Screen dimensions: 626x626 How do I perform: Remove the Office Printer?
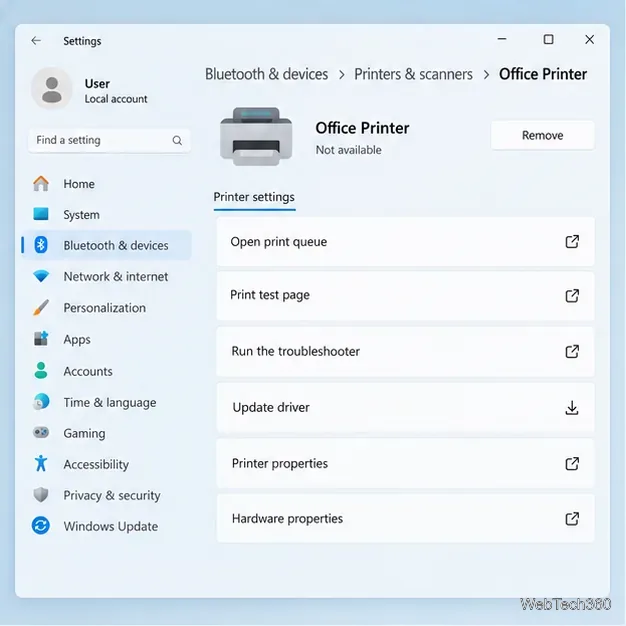(x=542, y=135)
